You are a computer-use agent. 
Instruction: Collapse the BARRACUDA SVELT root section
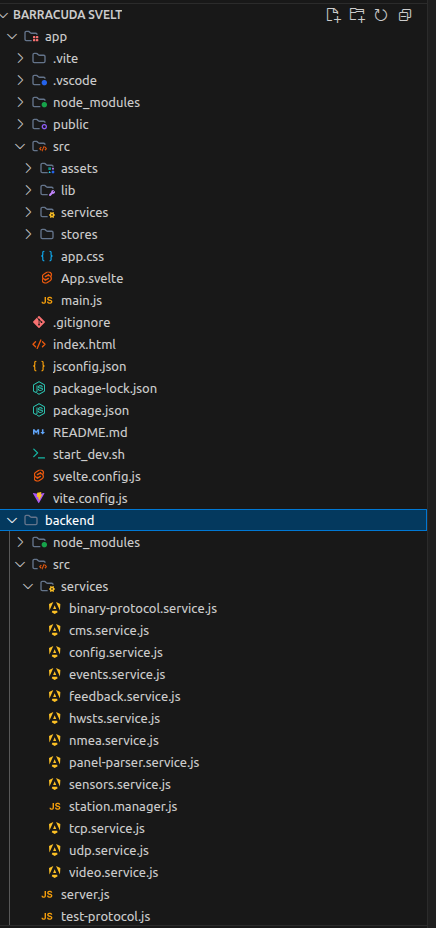7,15
